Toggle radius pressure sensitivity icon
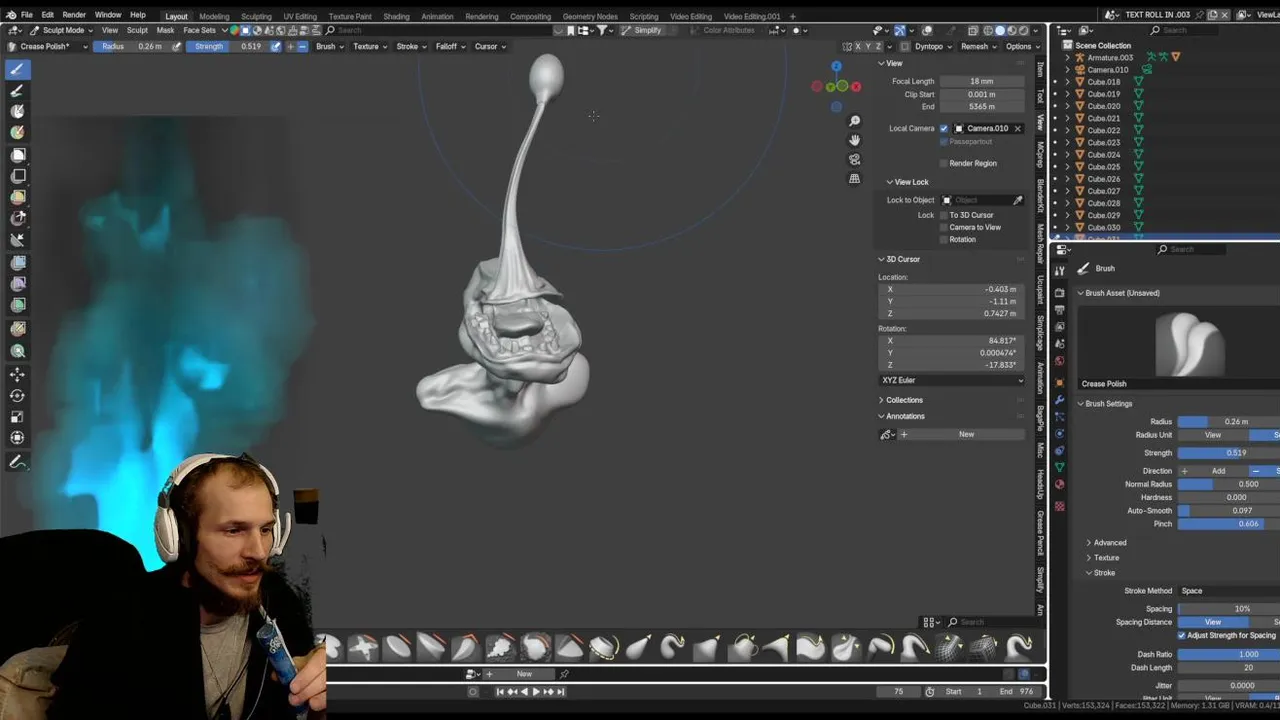Viewport: 1280px width, 720px height. click(x=177, y=46)
